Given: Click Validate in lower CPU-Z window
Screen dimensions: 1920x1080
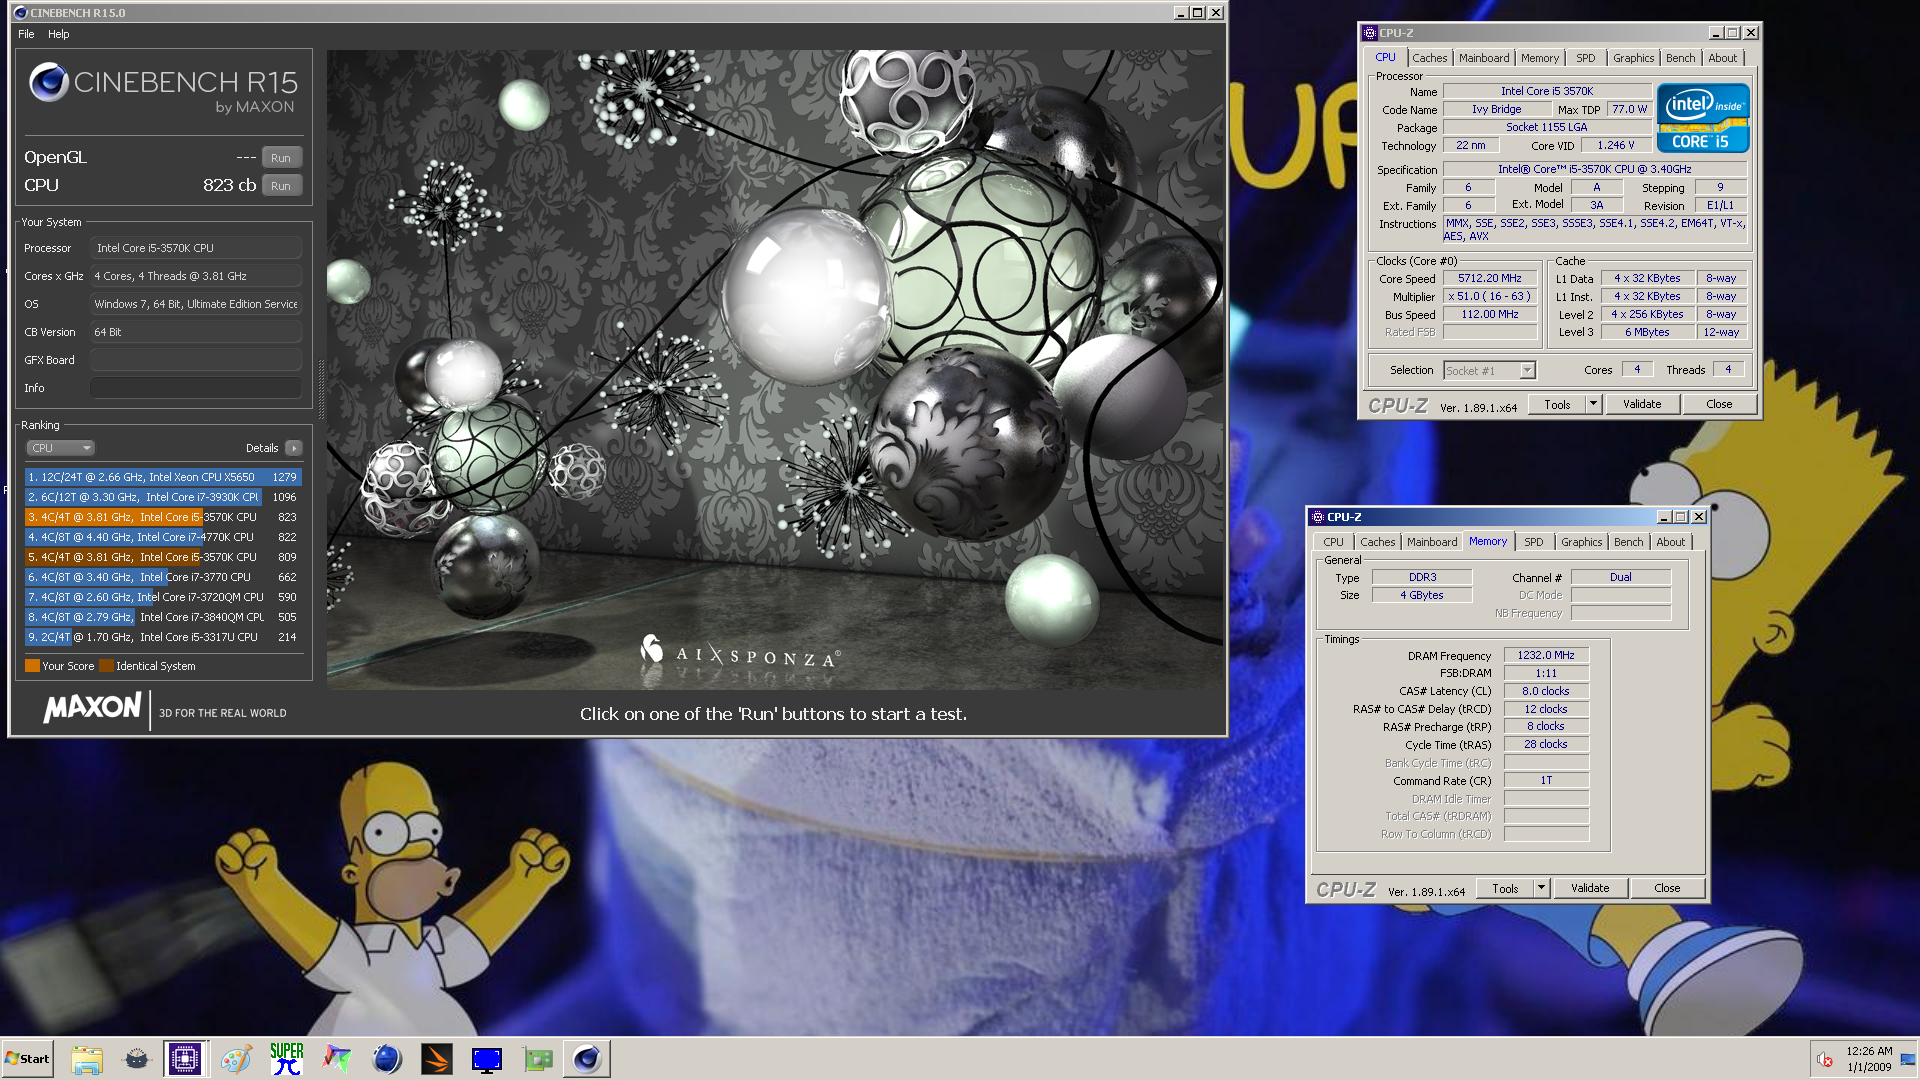Looking at the screenshot, I should (x=1590, y=888).
